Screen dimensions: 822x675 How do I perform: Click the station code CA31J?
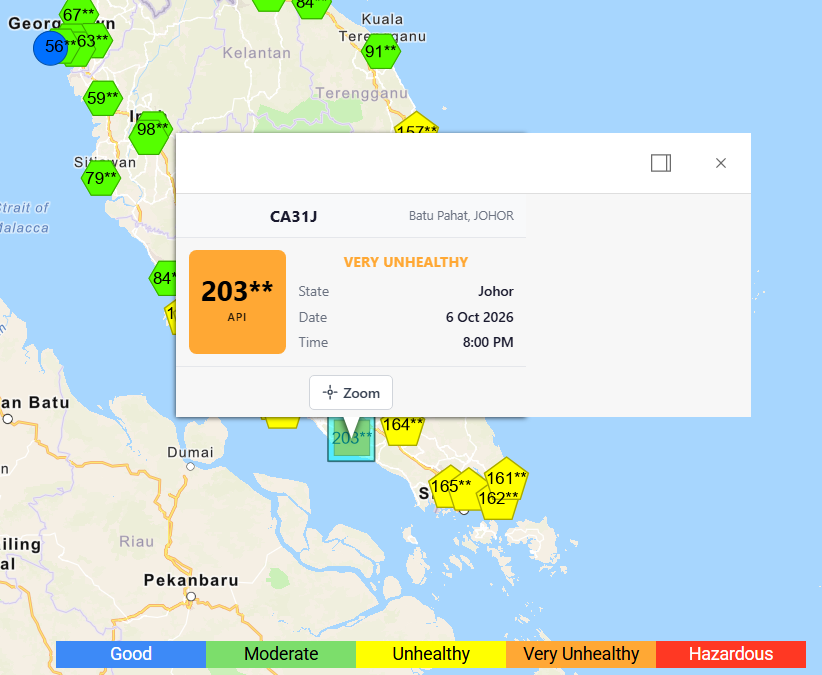(294, 216)
